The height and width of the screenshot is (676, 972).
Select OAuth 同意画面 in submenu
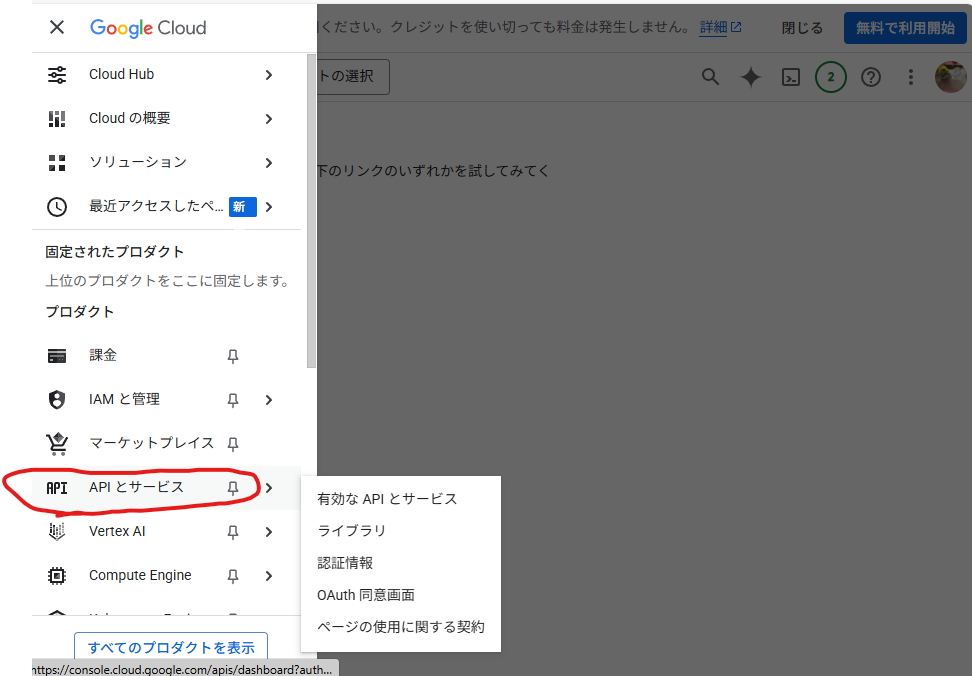point(400,595)
